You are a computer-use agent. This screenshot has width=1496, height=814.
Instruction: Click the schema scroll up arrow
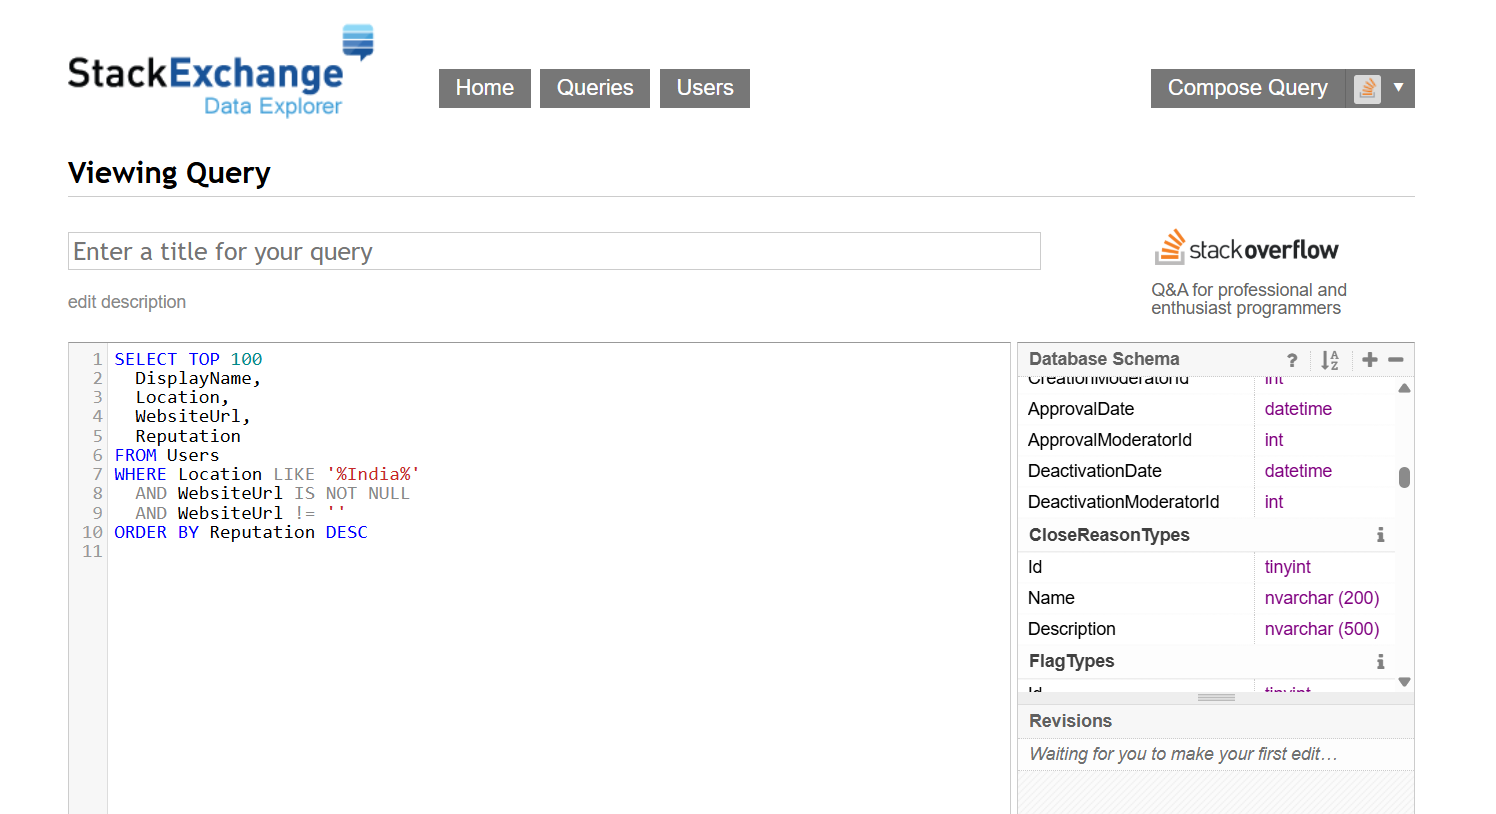click(1404, 388)
